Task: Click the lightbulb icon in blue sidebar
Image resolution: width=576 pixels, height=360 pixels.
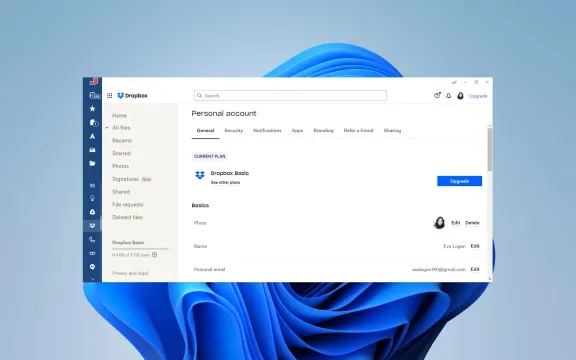Action: tap(92, 198)
